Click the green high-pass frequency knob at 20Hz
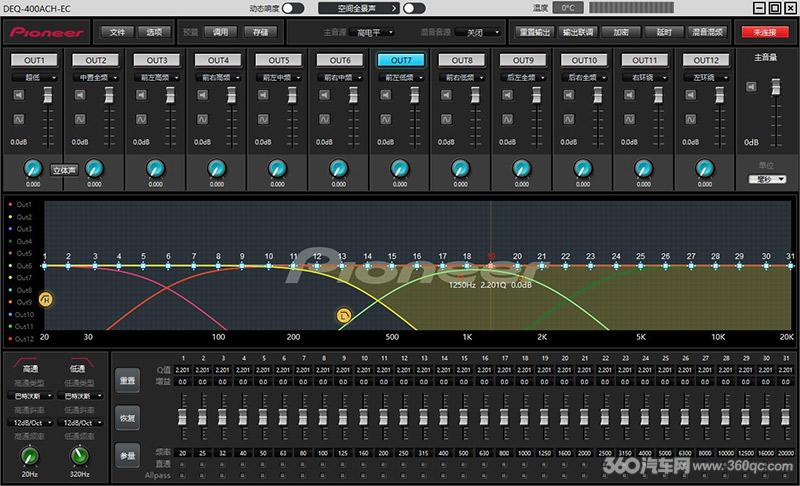Image resolution: width=800 pixels, height=486 pixels. [x=30, y=456]
